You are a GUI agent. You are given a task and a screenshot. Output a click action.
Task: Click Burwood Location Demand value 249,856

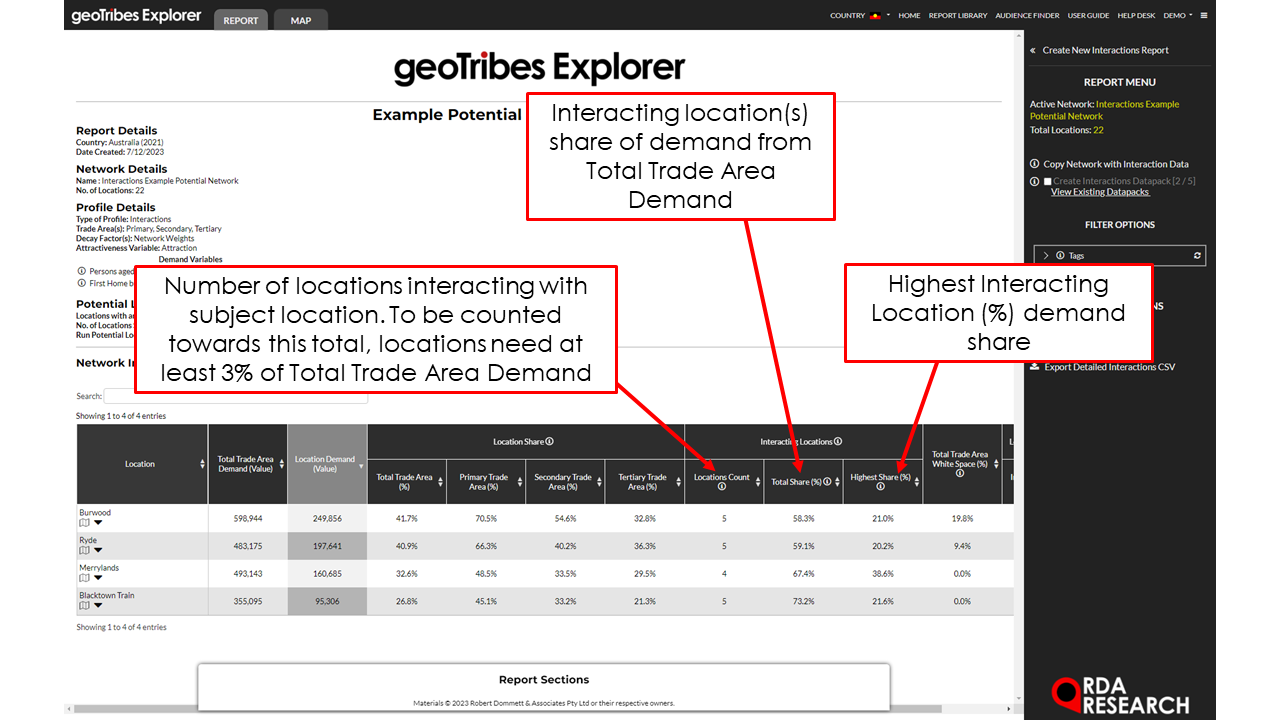tap(327, 519)
